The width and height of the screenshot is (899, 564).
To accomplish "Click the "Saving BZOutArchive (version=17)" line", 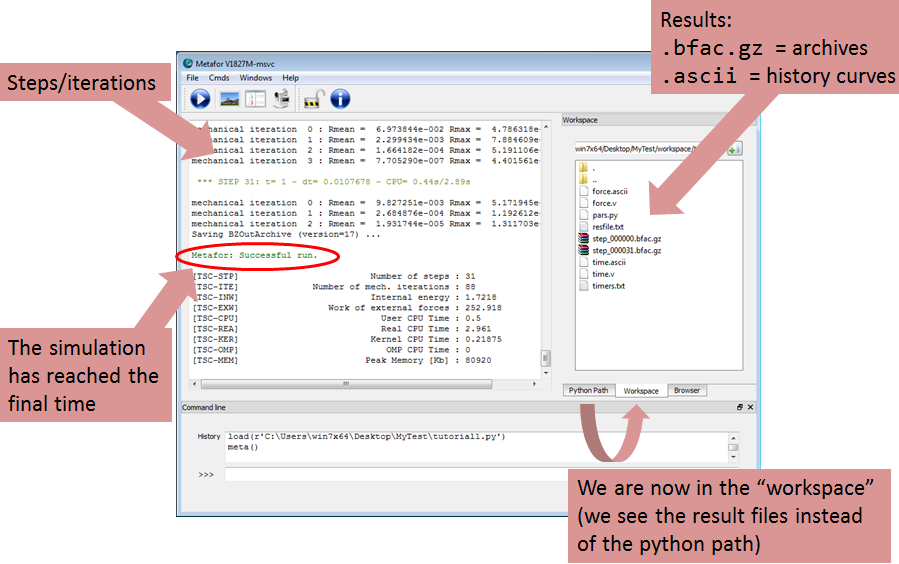I will [x=286, y=234].
